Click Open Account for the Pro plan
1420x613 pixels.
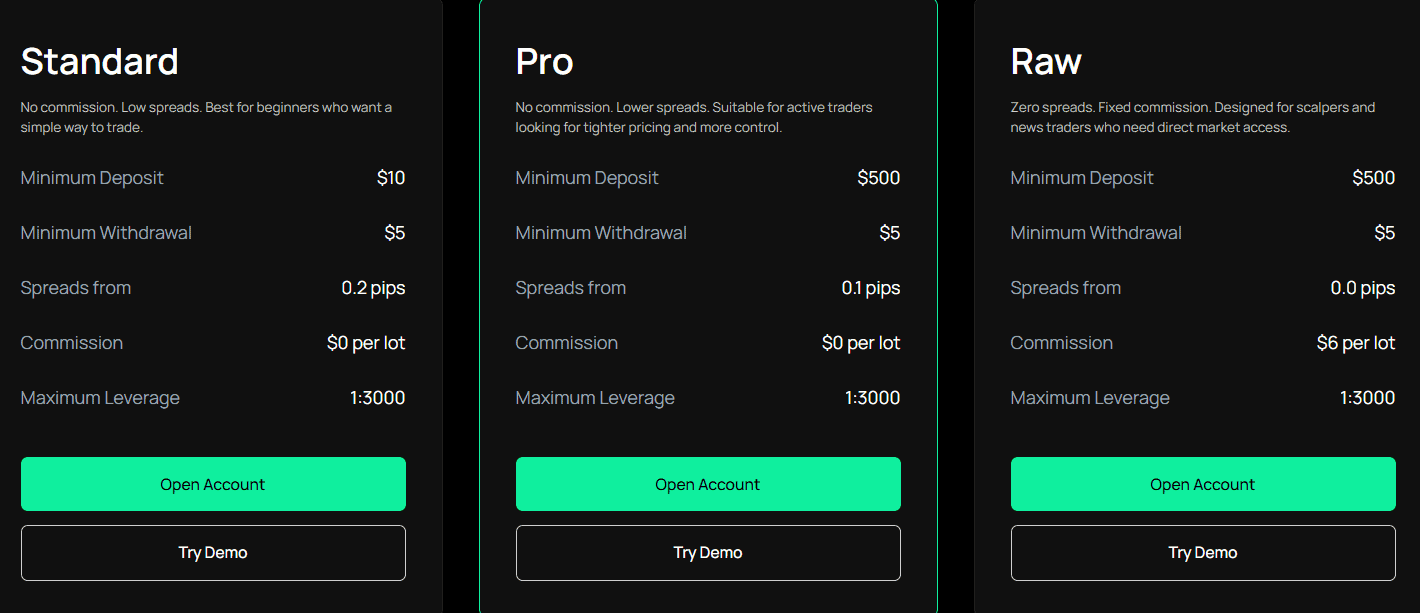pos(708,483)
